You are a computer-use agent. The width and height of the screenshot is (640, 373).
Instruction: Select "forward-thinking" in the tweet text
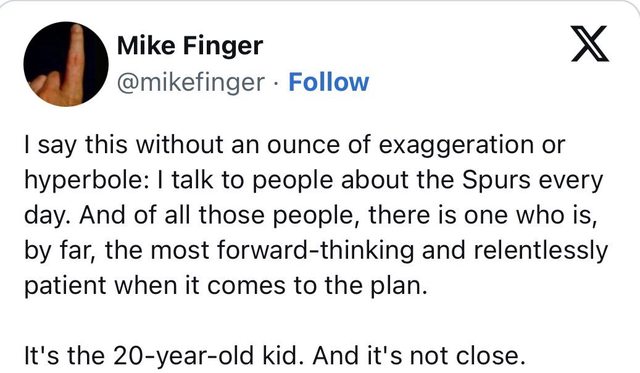(315, 251)
